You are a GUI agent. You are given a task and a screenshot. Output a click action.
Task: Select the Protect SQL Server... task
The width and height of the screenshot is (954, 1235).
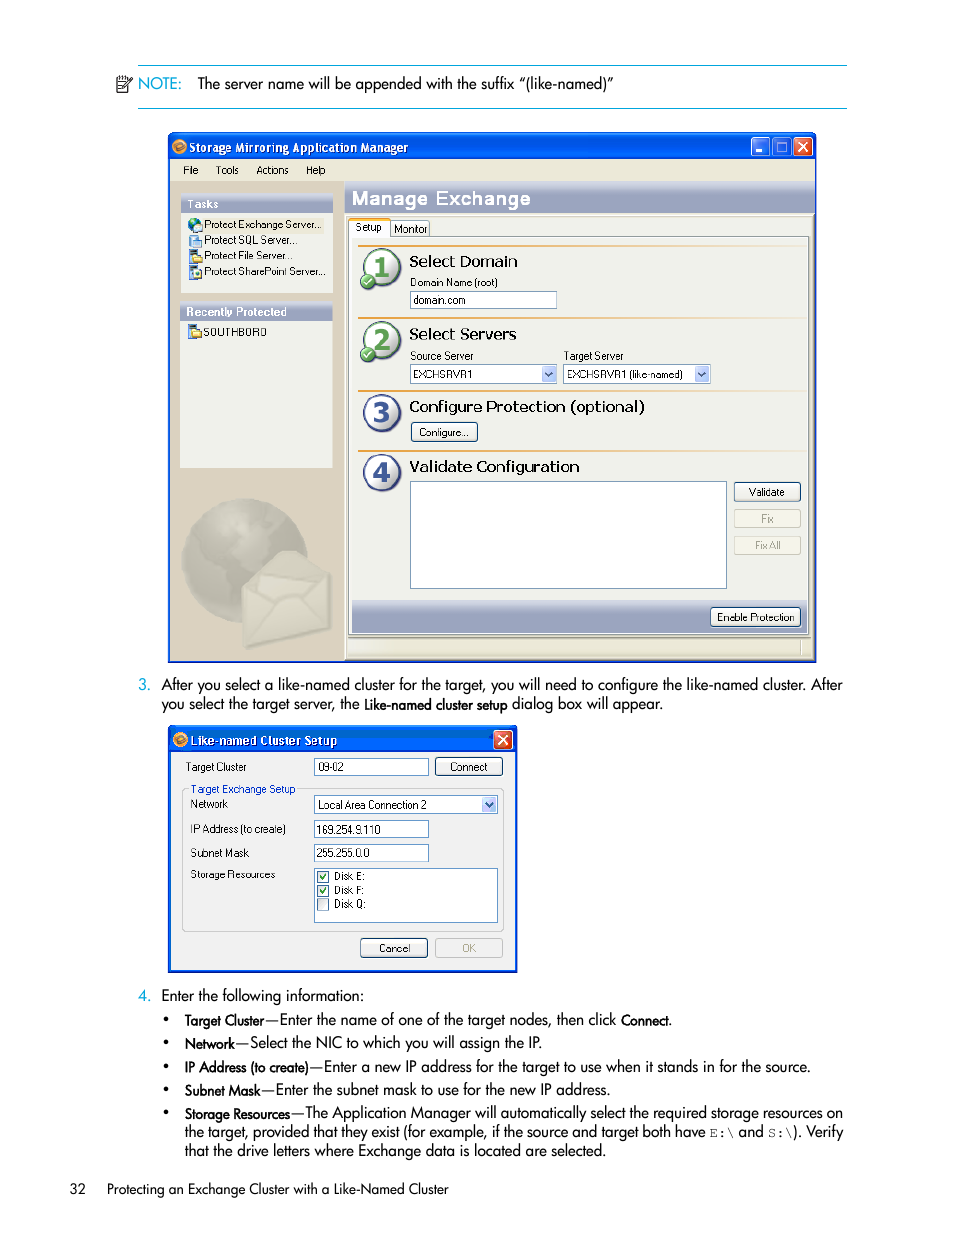(x=251, y=240)
